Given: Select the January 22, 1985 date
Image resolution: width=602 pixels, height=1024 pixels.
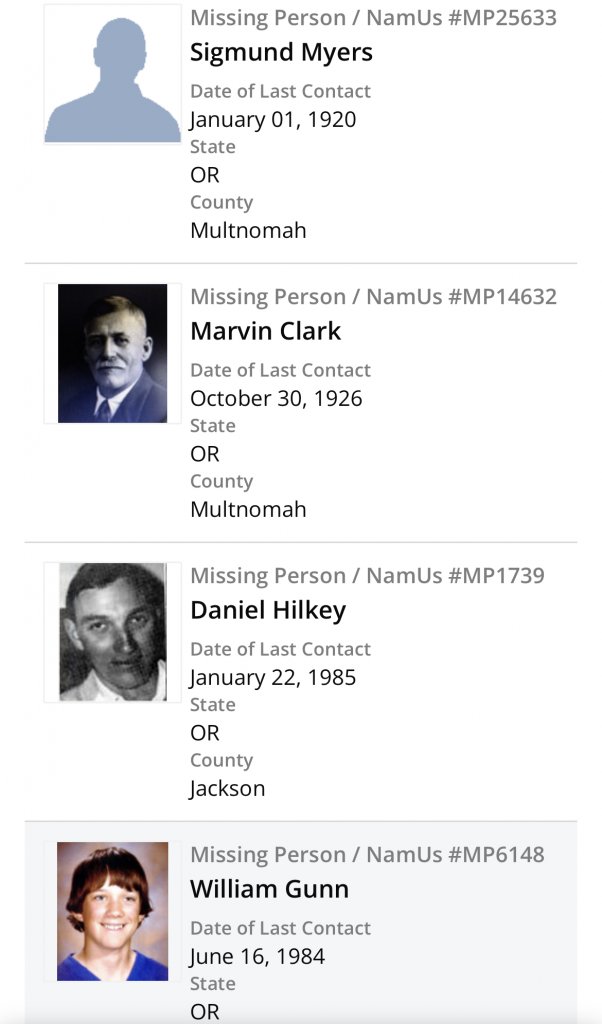Looking at the screenshot, I should 273,678.
